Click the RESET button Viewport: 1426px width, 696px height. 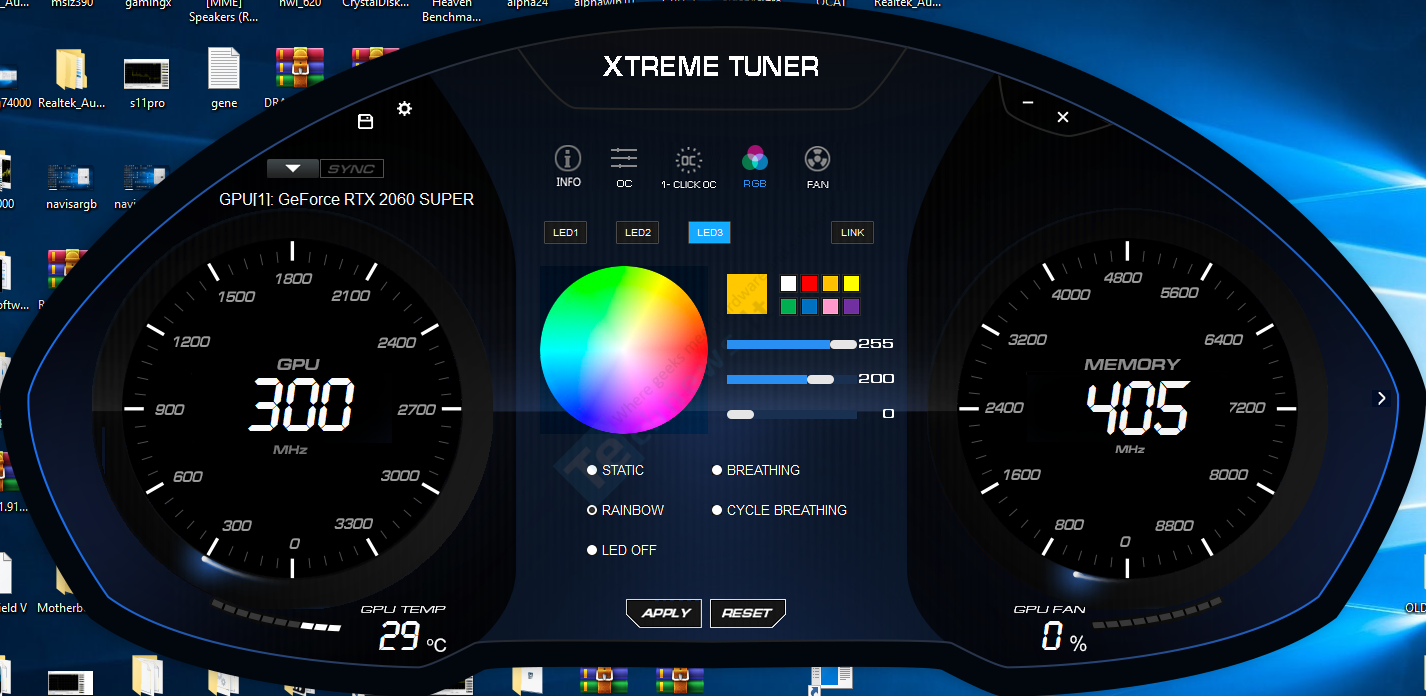(x=748, y=613)
